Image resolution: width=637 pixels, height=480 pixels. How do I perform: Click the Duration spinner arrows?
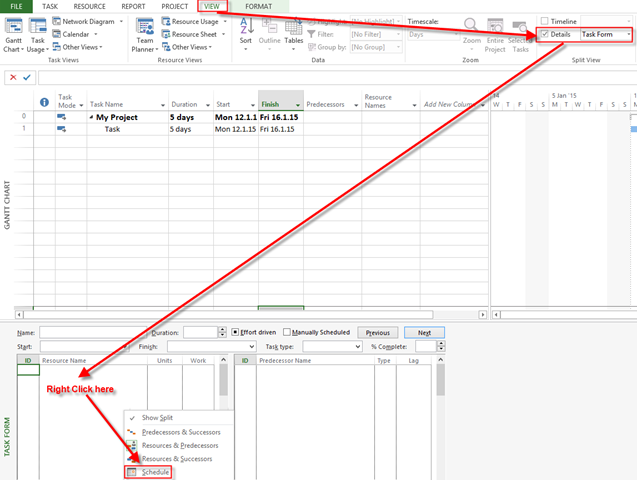[x=222, y=332]
